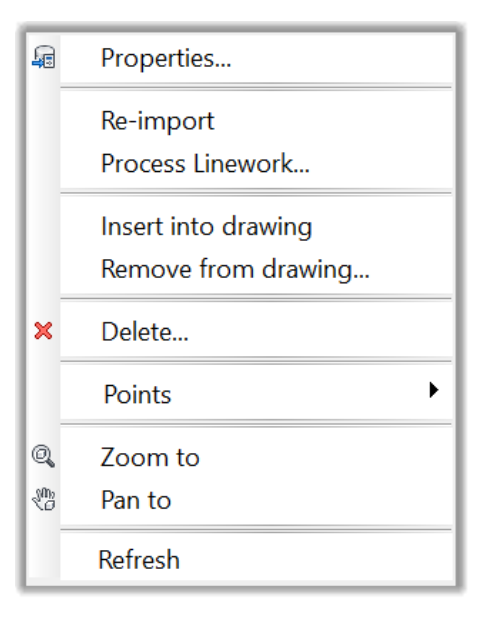The height and width of the screenshot is (619, 482).
Task: Expand the Points submenu arrow
Action: pos(433,390)
